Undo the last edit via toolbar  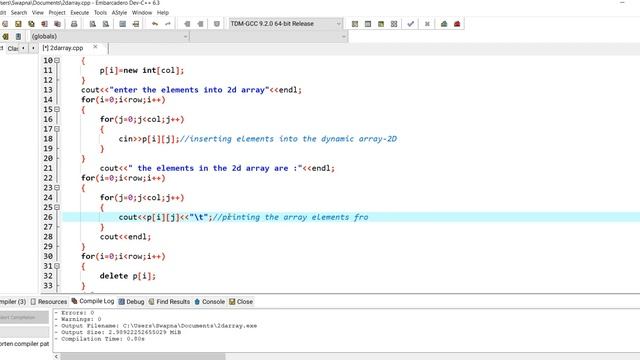click(155, 24)
